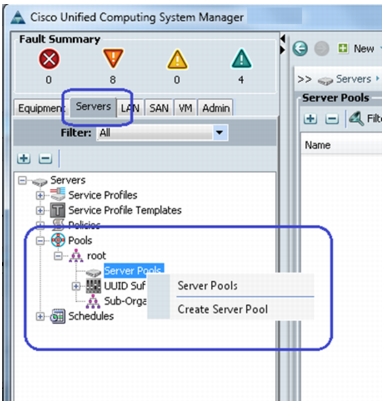
Task: Click the root organization hierarchy icon
Action: (76, 256)
